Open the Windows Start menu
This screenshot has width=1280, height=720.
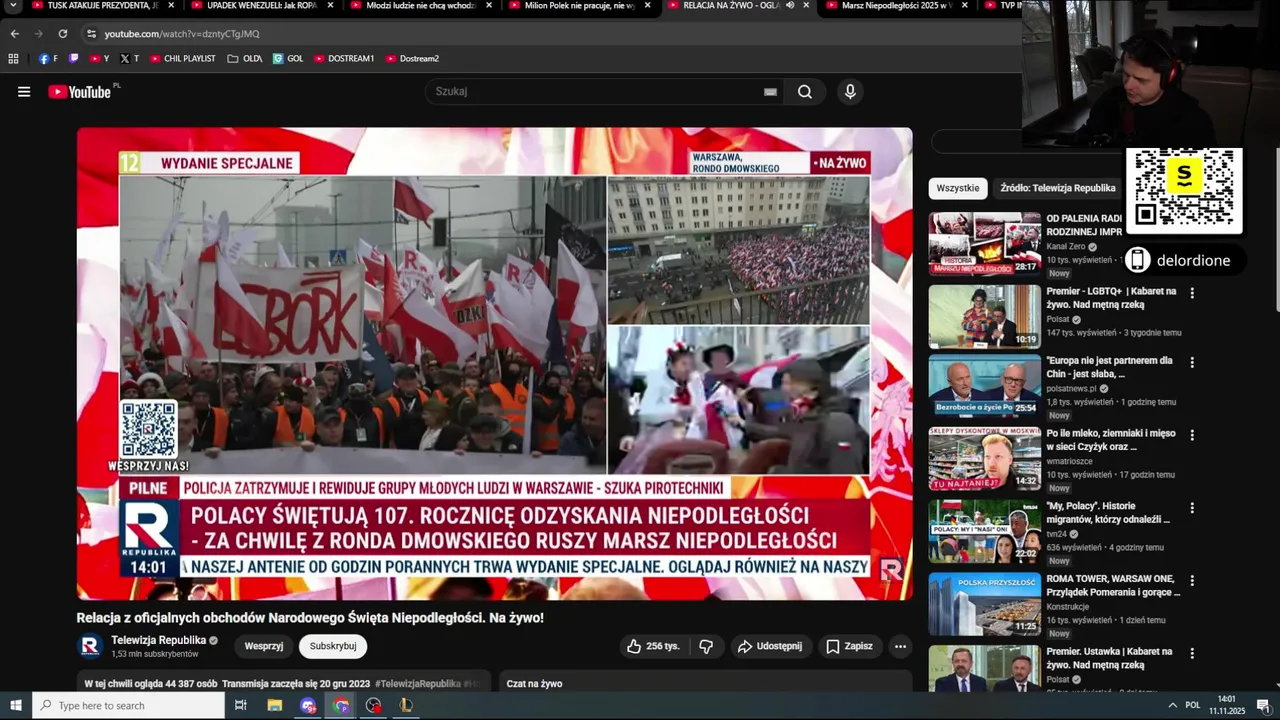click(16, 706)
